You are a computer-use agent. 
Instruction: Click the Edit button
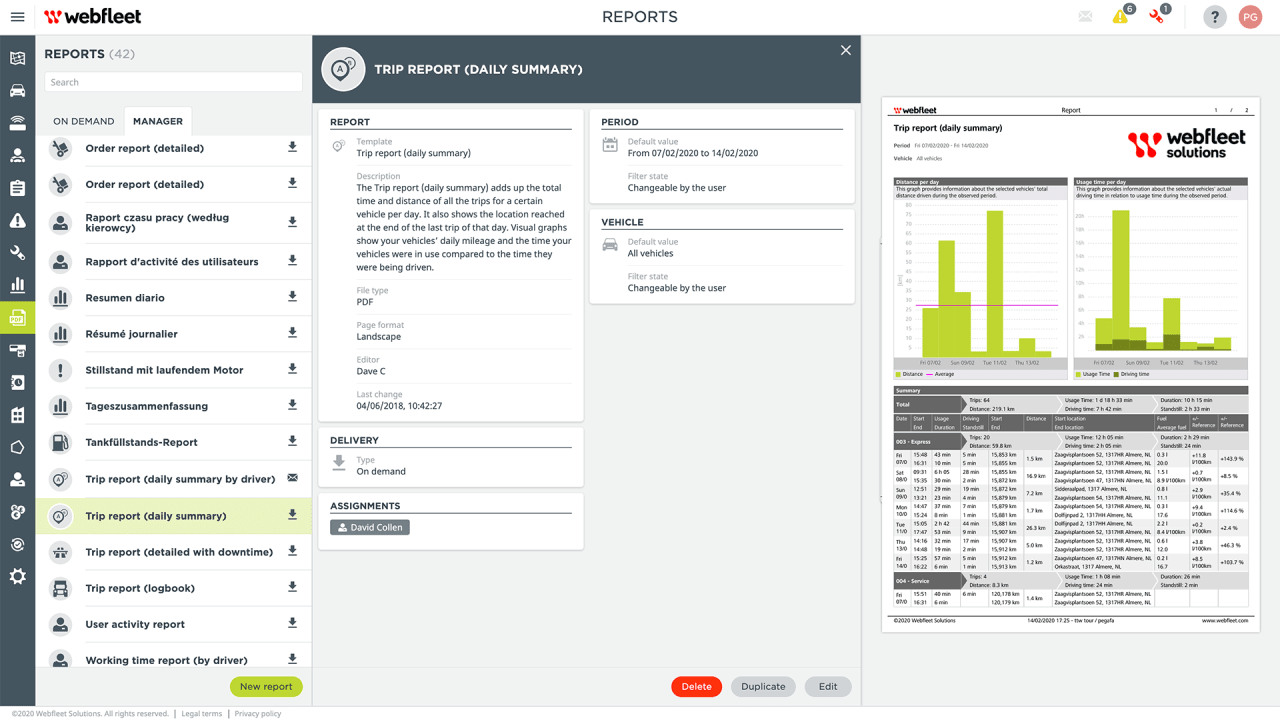pyautogui.click(x=828, y=687)
